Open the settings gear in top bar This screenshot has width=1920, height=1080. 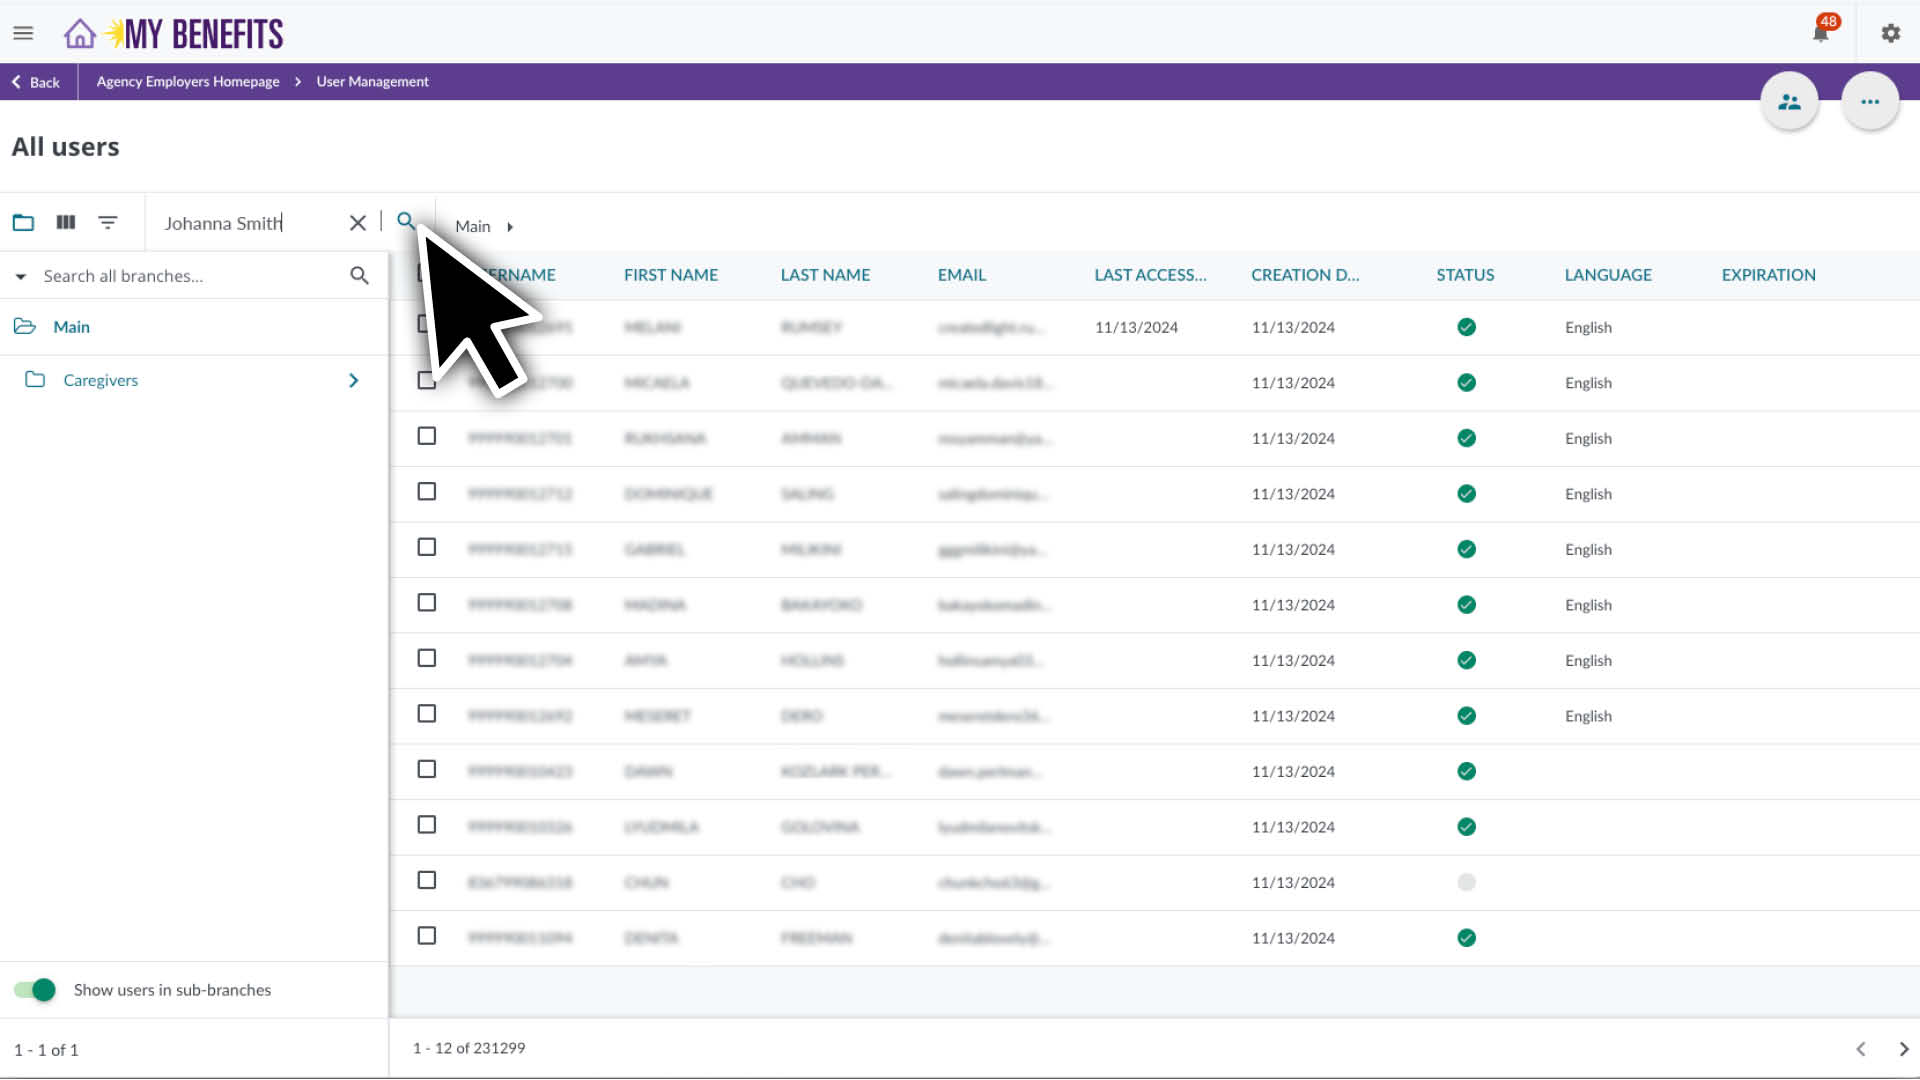pos(1890,32)
